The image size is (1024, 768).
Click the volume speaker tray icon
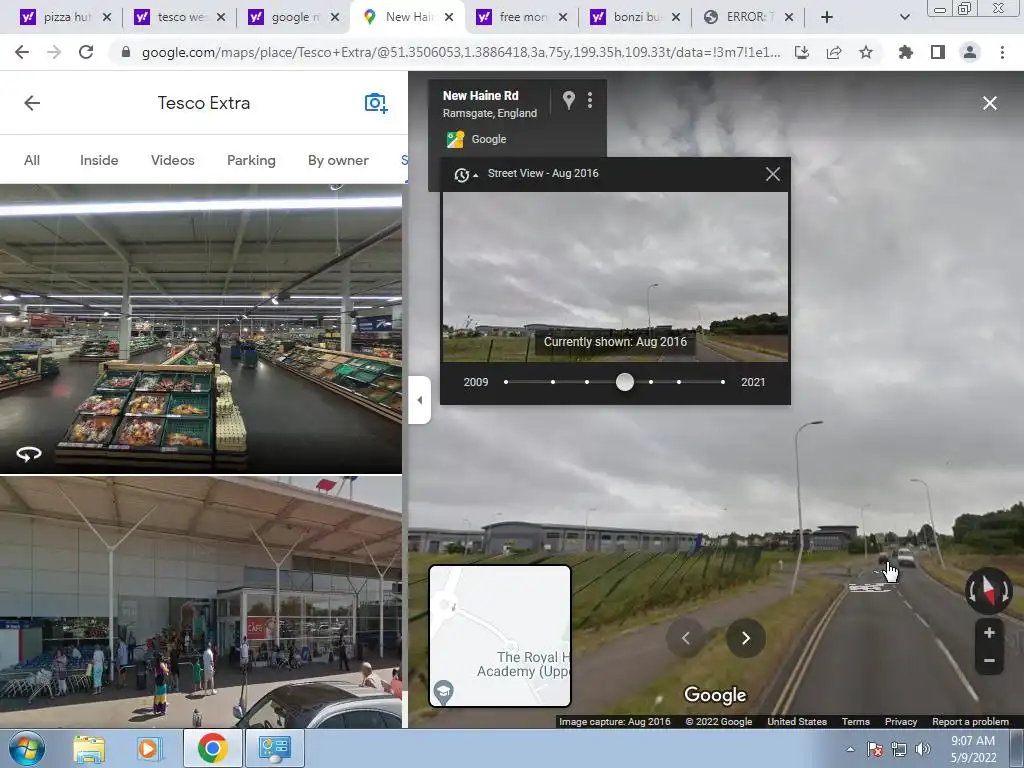coord(922,749)
